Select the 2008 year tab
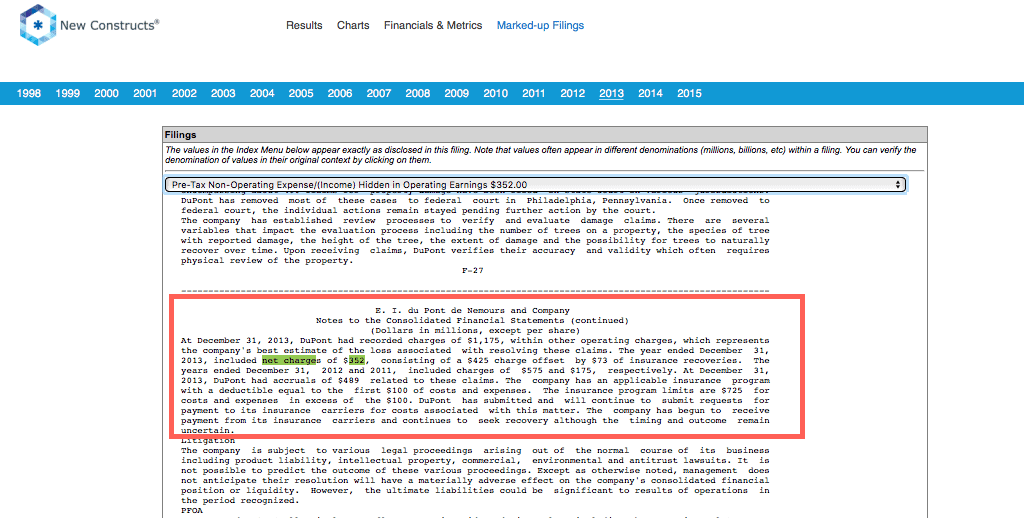The image size is (1024, 518). click(418, 93)
